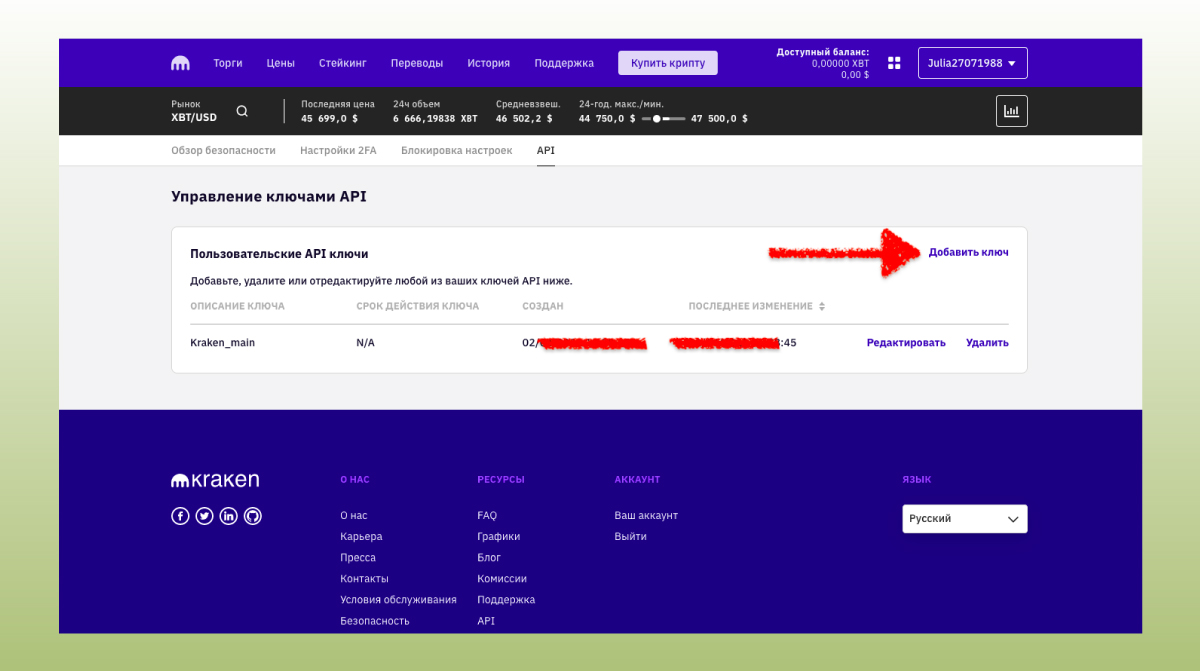Edit the Kraken_main key via Редактировать
This screenshot has height=671, width=1200.
tap(905, 342)
